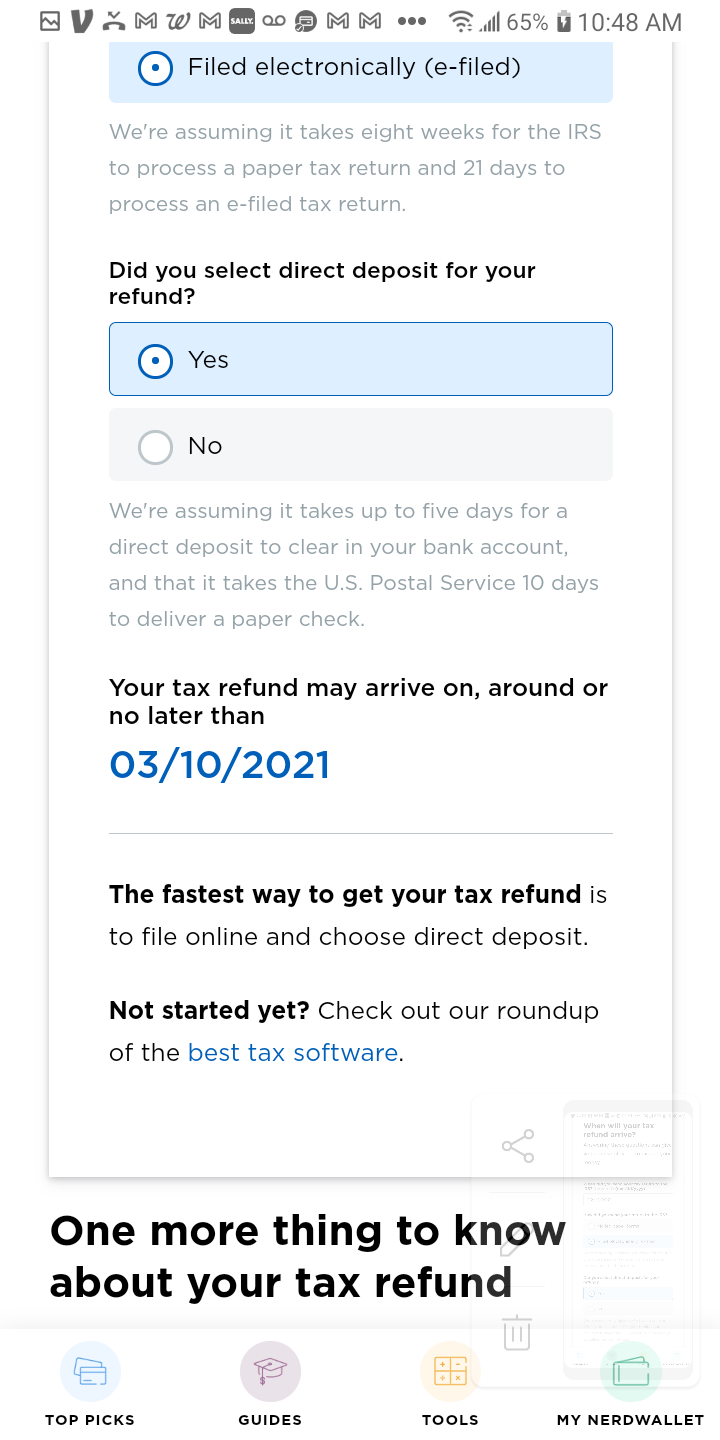Select the 'Filed electronically (e-filed)' radio option

point(155,68)
